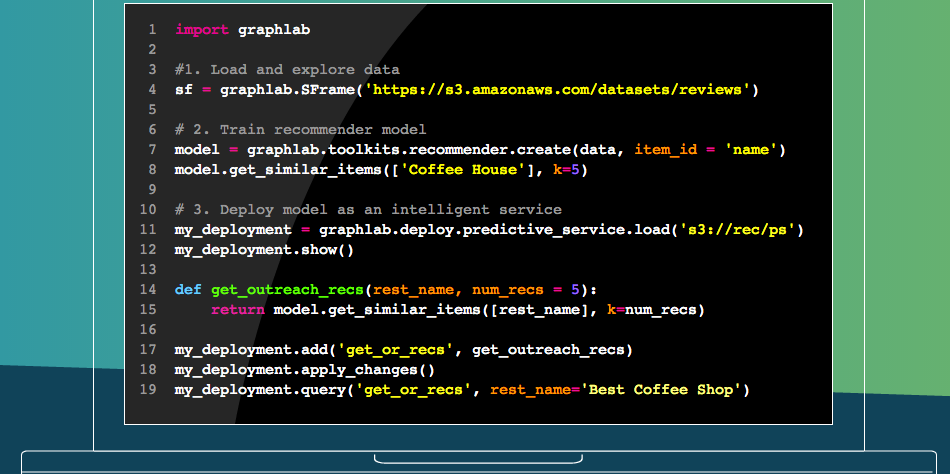
Task: Click 'my_deployment.add' on line 17
Action: point(251,350)
